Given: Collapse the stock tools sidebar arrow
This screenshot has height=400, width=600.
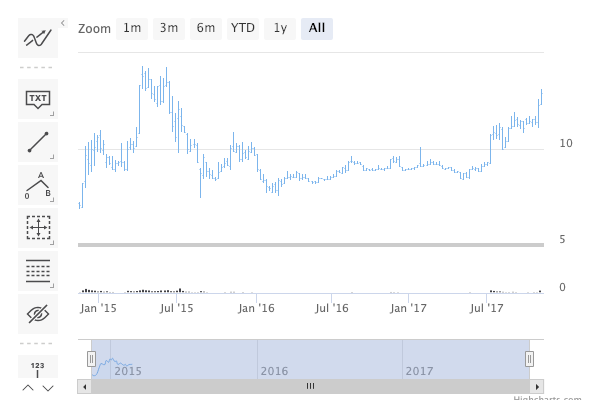Looking at the screenshot, I should tap(62, 23).
